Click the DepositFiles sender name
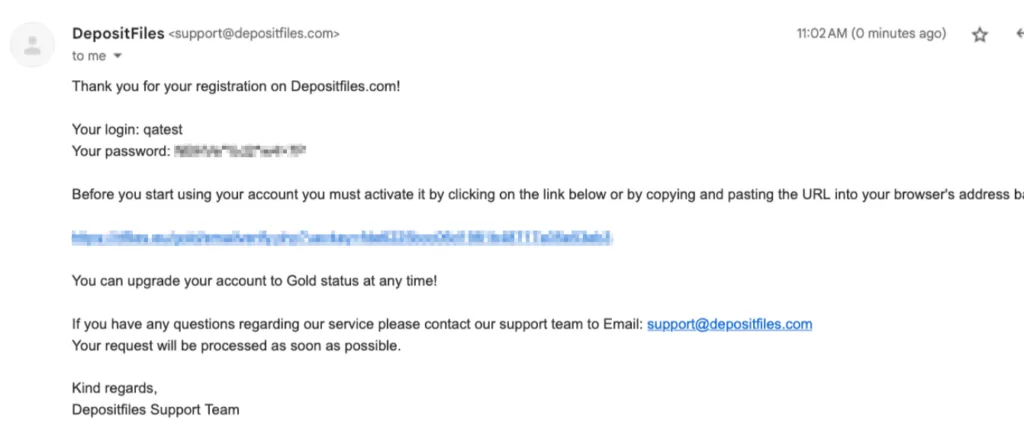Screen dimensions: 1024x429 point(118,33)
